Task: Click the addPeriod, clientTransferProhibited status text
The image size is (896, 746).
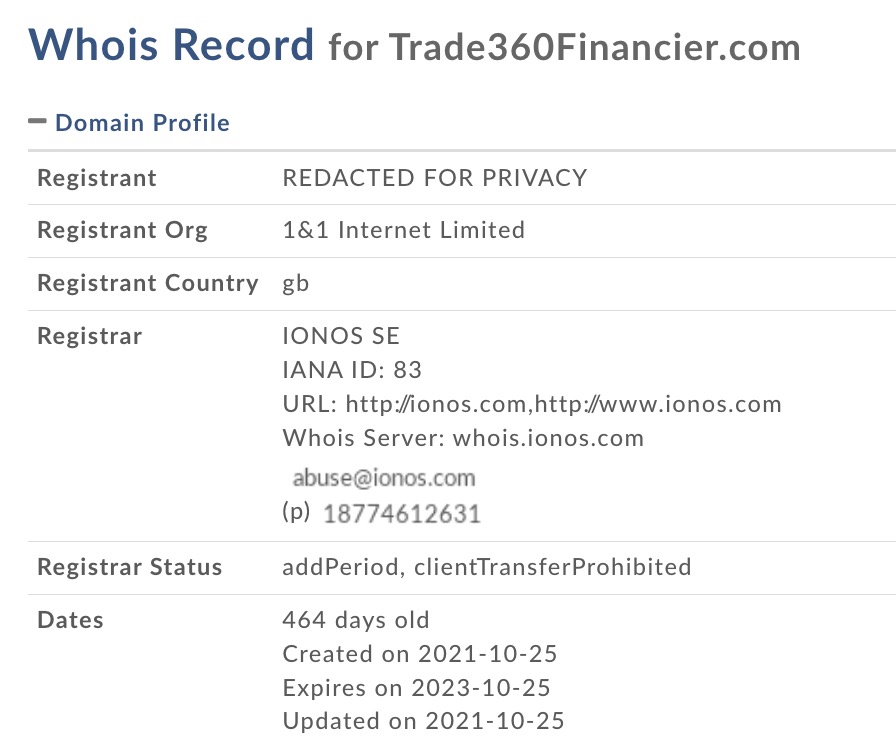Action: click(486, 567)
